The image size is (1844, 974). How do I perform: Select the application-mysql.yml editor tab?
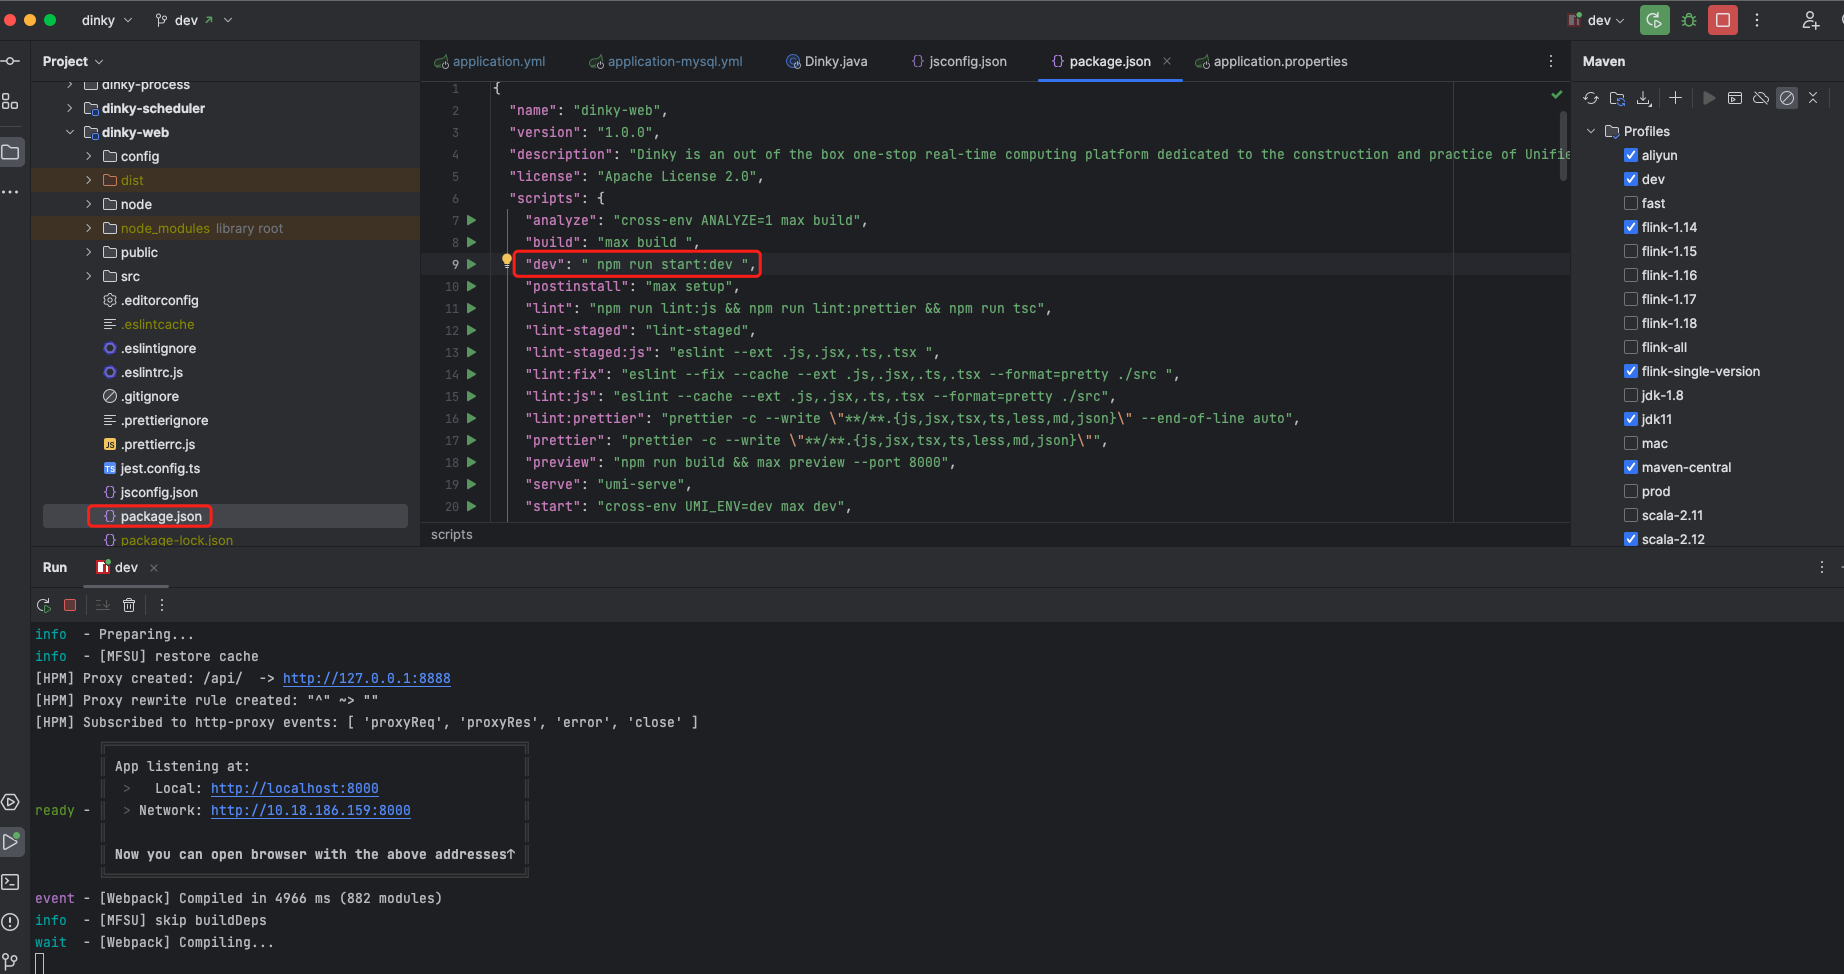coord(674,61)
